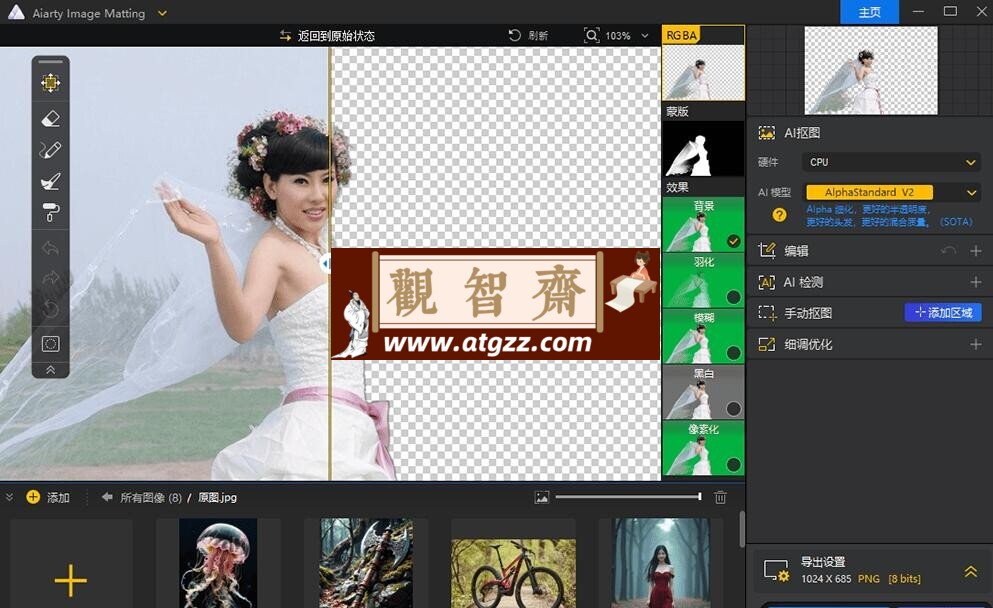
Task: Click the 添加区域 add area button
Action: 943,312
